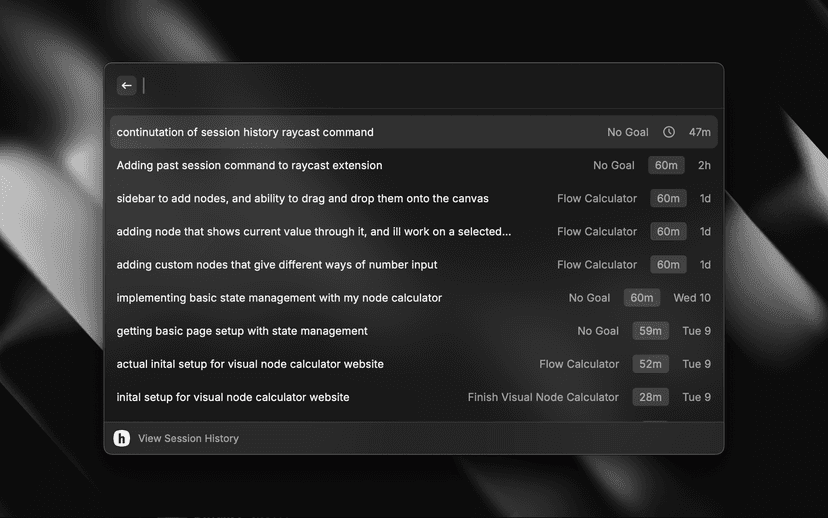The width and height of the screenshot is (828, 518).
Task: Click Flow Calculator goal on "actual inital setup" row
Action: (x=579, y=364)
